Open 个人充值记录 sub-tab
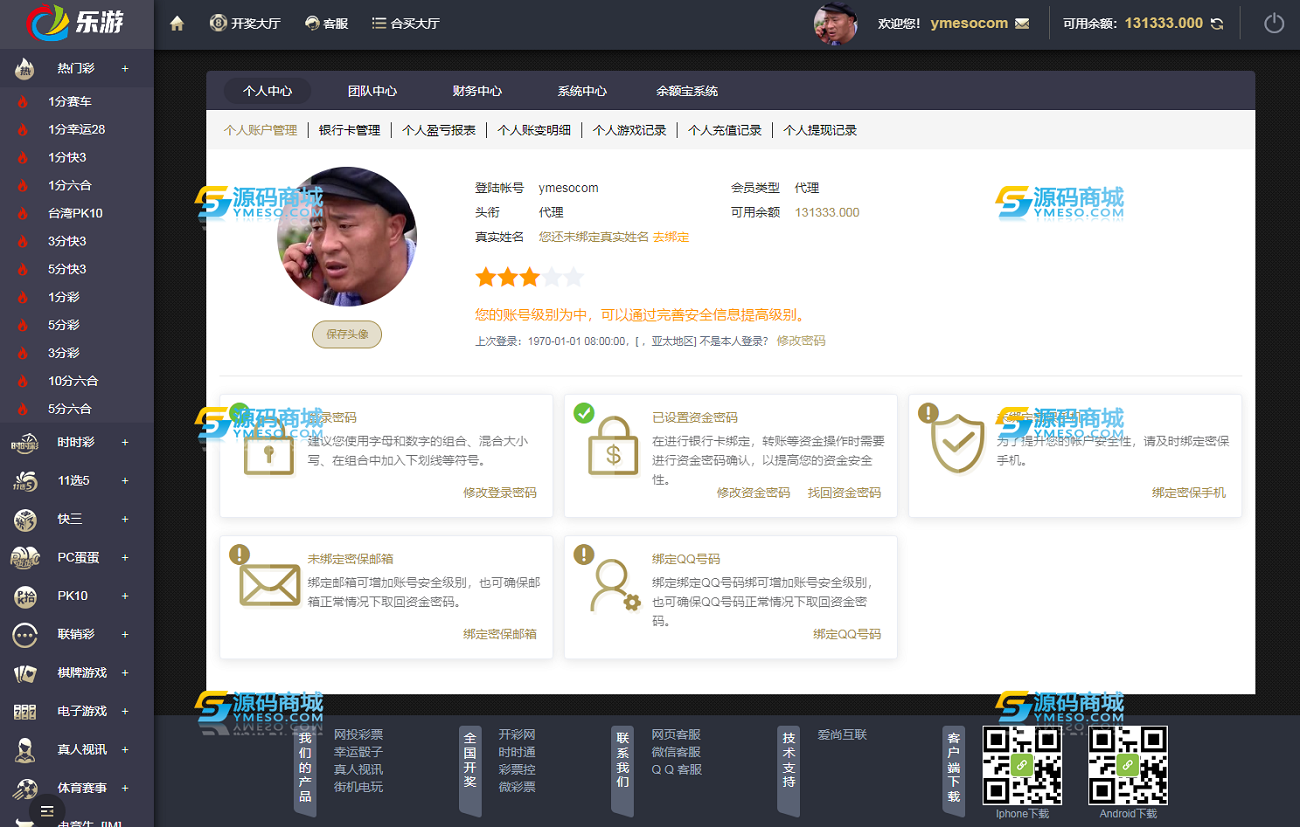Image resolution: width=1300 pixels, height=827 pixels. click(724, 130)
